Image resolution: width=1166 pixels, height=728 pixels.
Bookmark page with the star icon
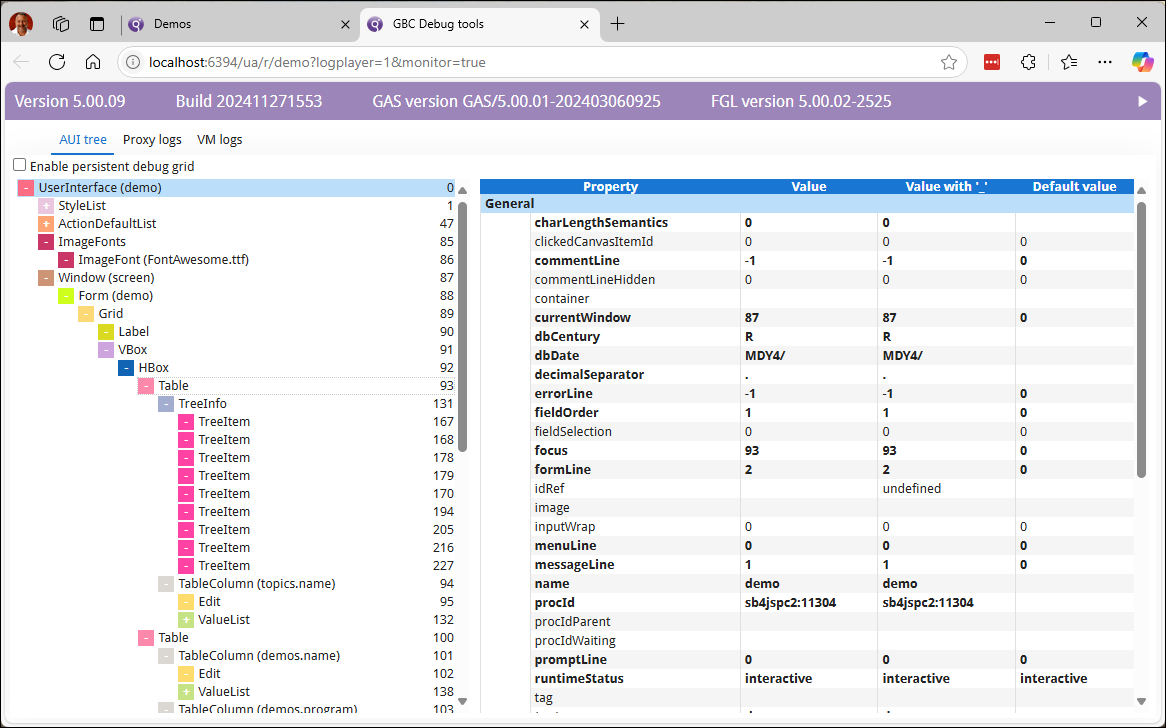948,62
